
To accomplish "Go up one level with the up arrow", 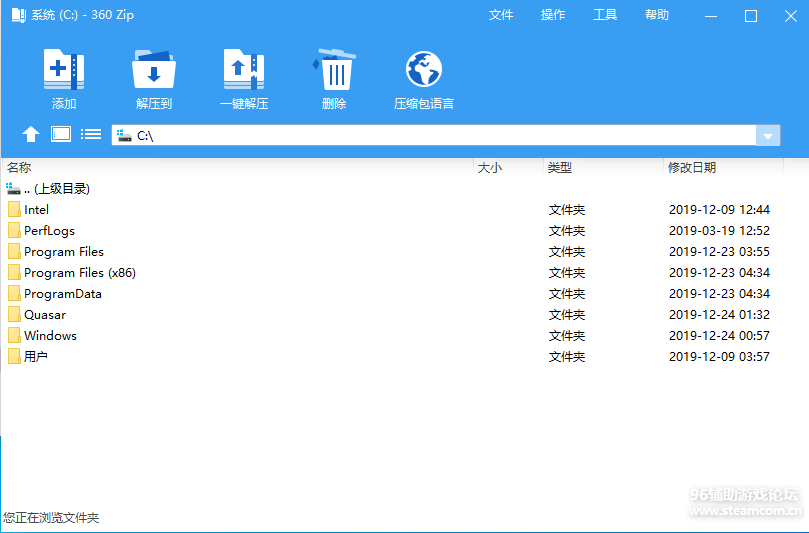I will 31,134.
